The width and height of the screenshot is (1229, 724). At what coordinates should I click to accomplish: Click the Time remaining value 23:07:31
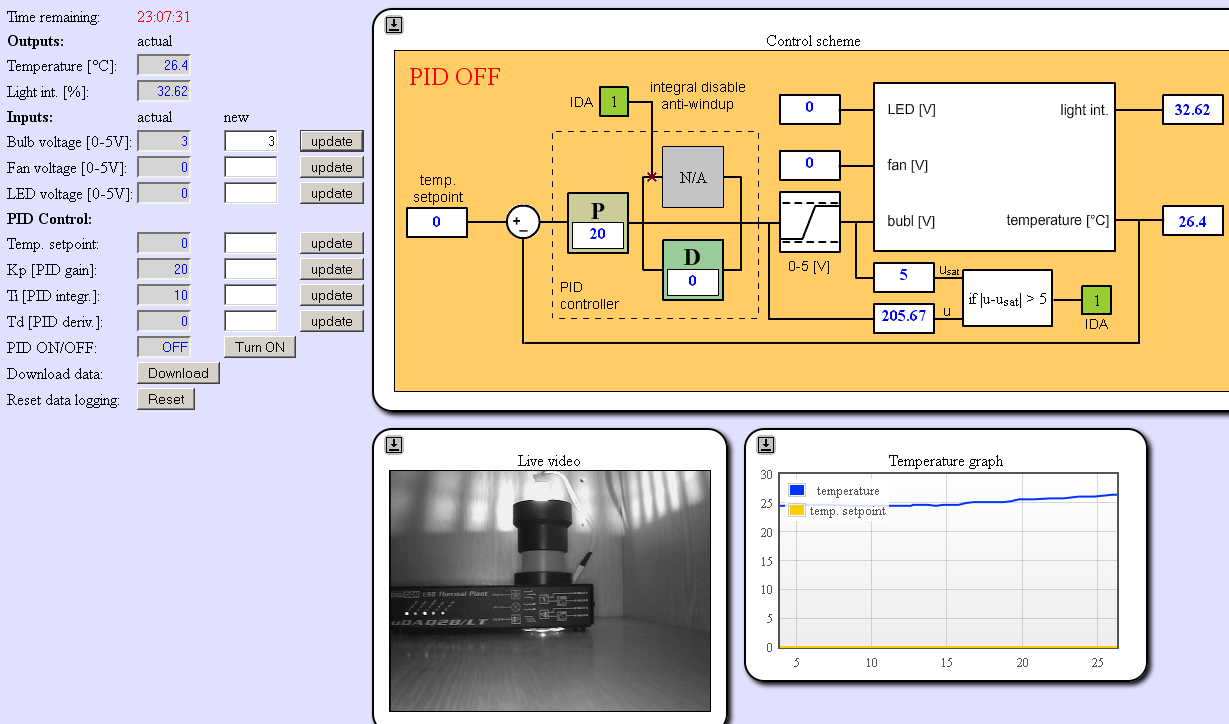[164, 17]
